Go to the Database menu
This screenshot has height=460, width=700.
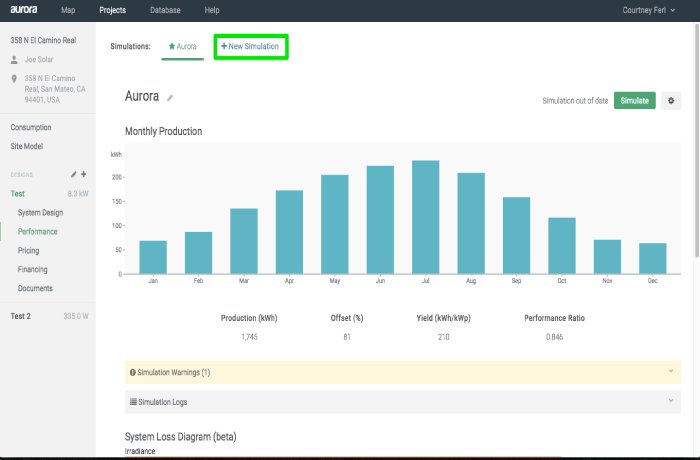[x=165, y=10]
